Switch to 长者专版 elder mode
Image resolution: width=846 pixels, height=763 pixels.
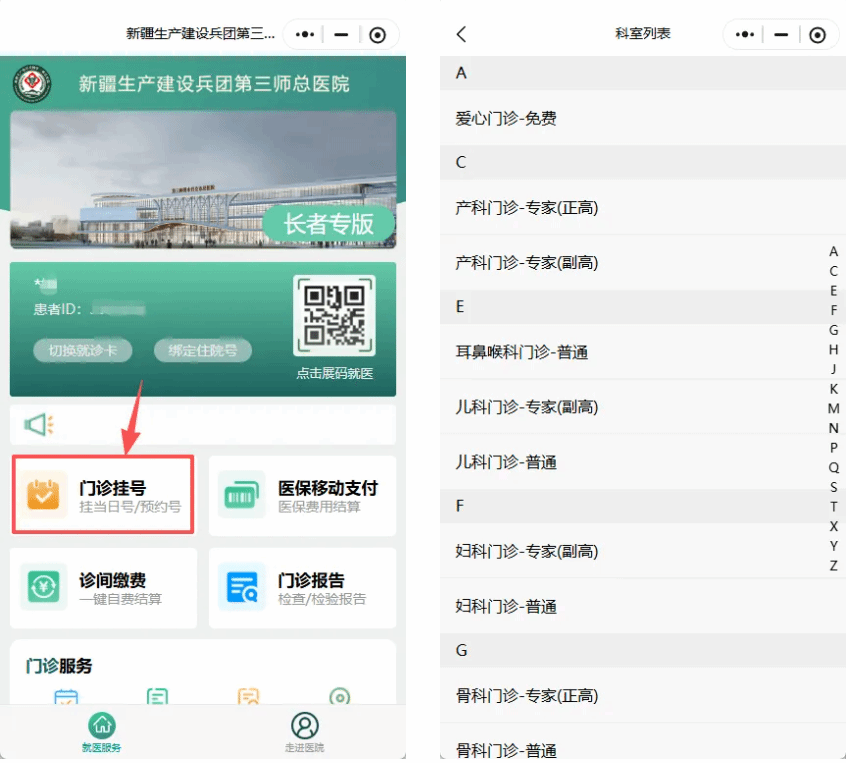tap(328, 224)
